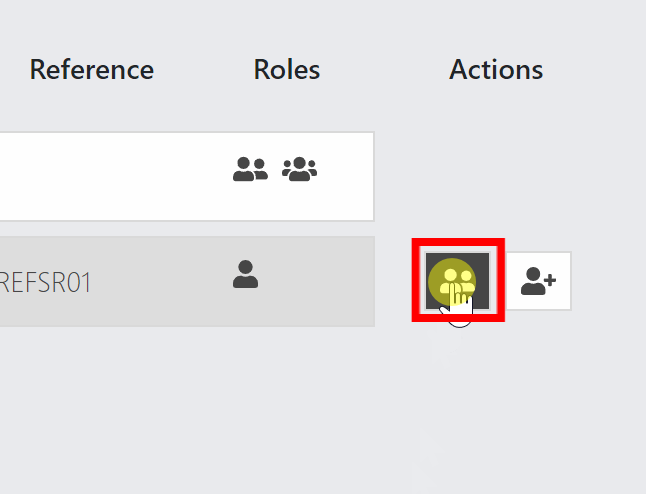646x494 pixels.
Task: Select the two-person role icon in white row
Action: 250,169
